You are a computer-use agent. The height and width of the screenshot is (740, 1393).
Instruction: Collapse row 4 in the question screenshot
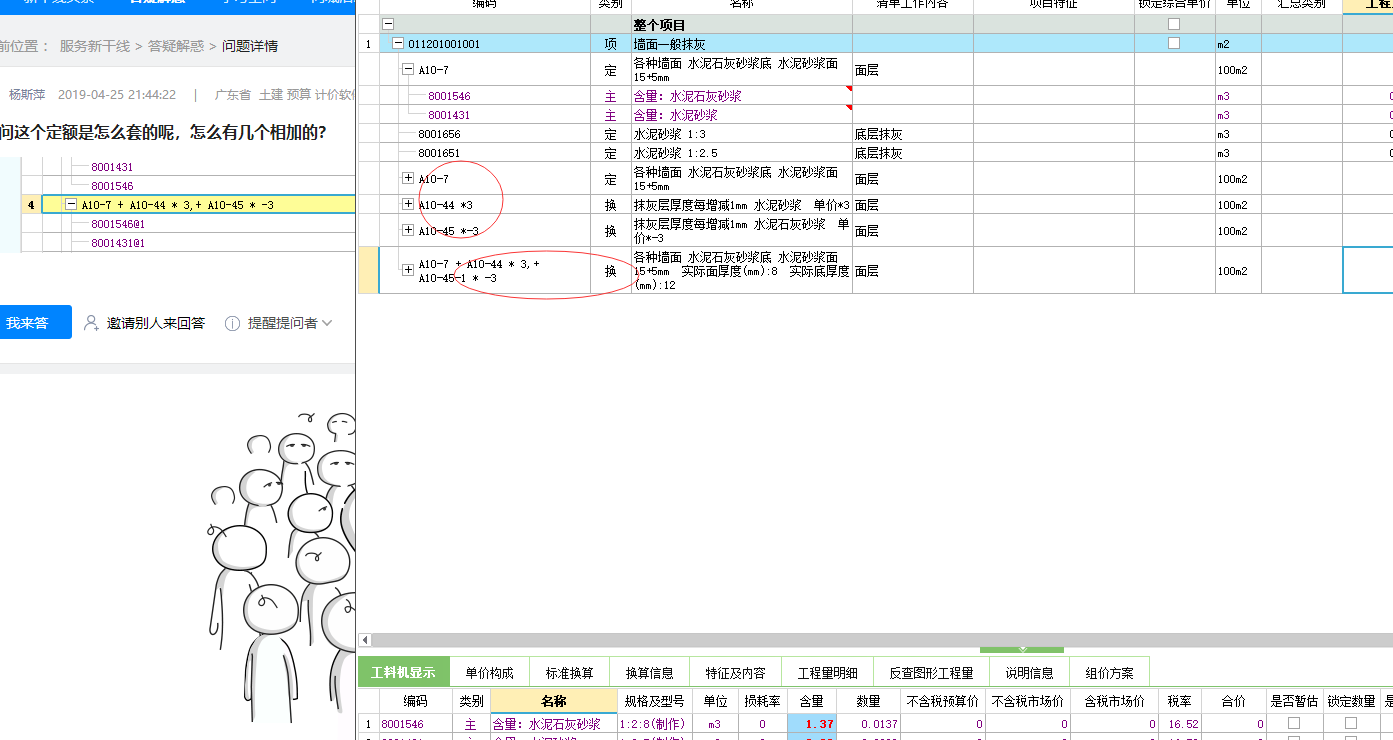[71, 204]
